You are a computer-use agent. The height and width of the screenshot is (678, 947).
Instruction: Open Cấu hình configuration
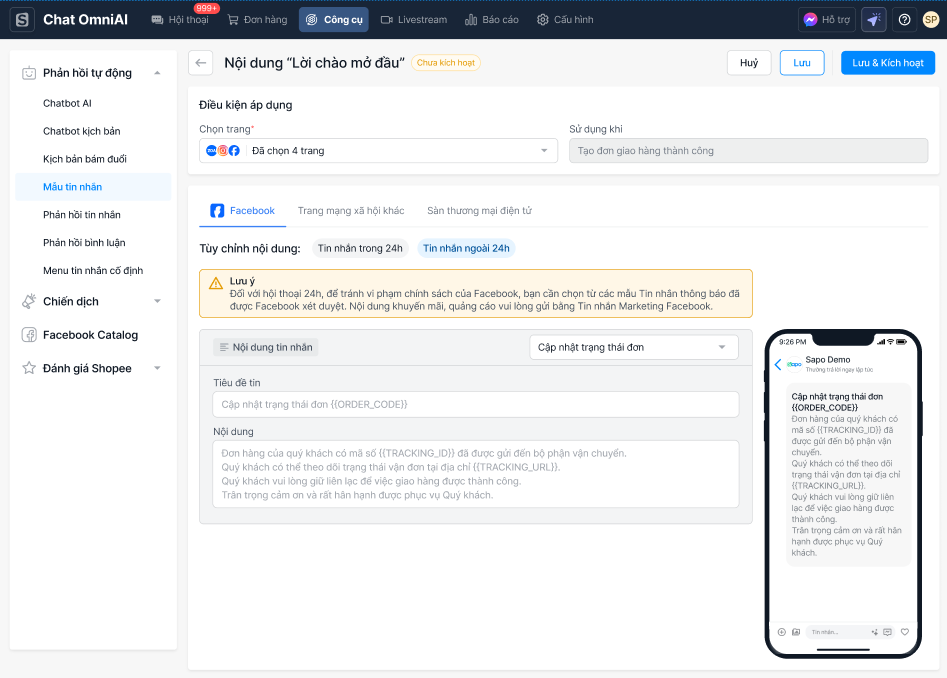pos(565,19)
